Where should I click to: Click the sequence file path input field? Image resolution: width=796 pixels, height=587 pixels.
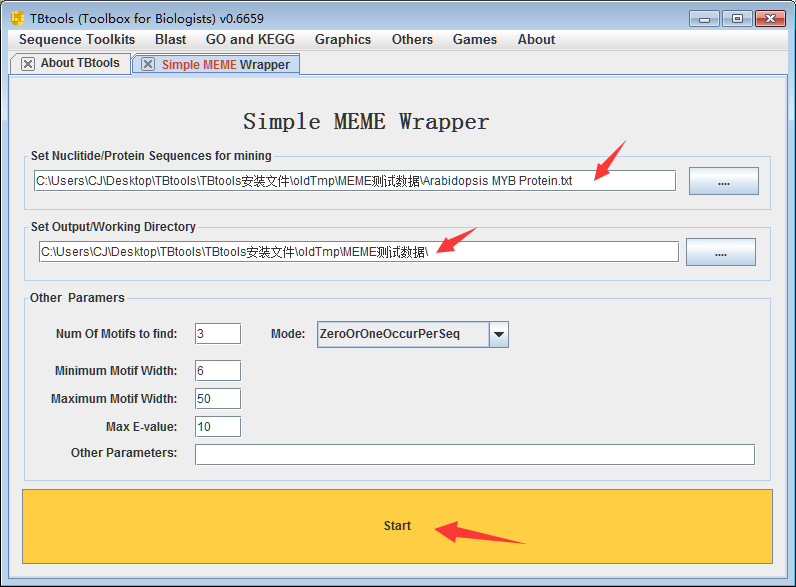click(x=355, y=181)
